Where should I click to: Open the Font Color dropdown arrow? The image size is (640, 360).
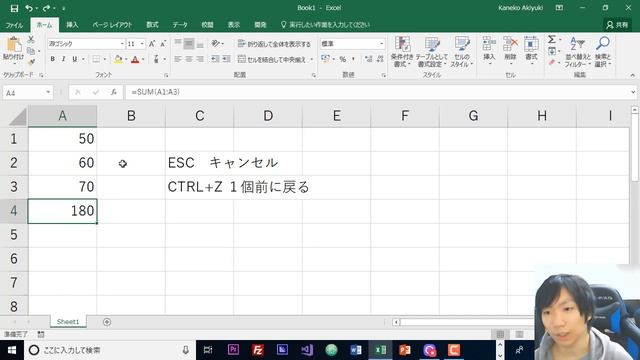(143, 60)
